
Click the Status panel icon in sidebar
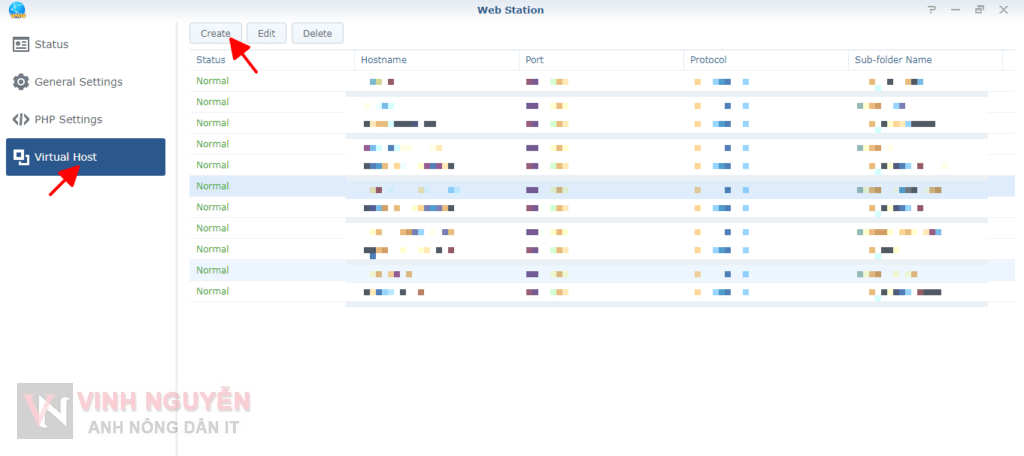coord(21,45)
